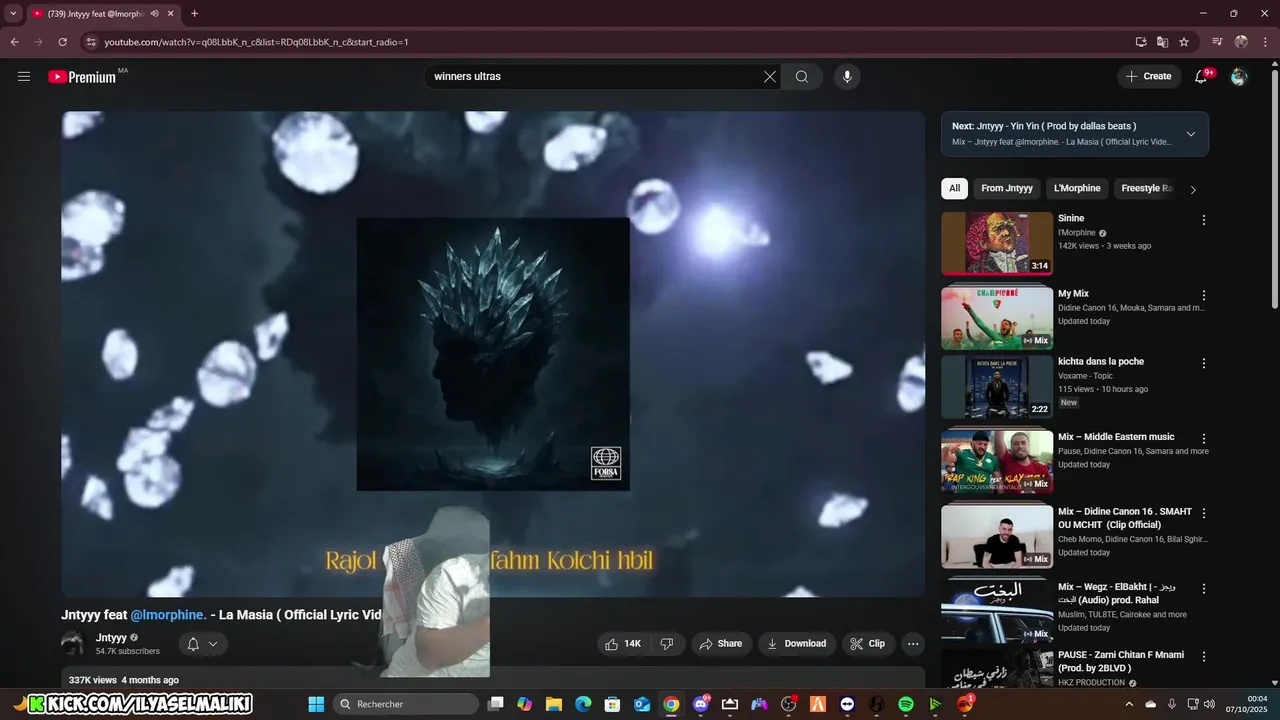Bookmark this page with the star icon

pos(1184,42)
